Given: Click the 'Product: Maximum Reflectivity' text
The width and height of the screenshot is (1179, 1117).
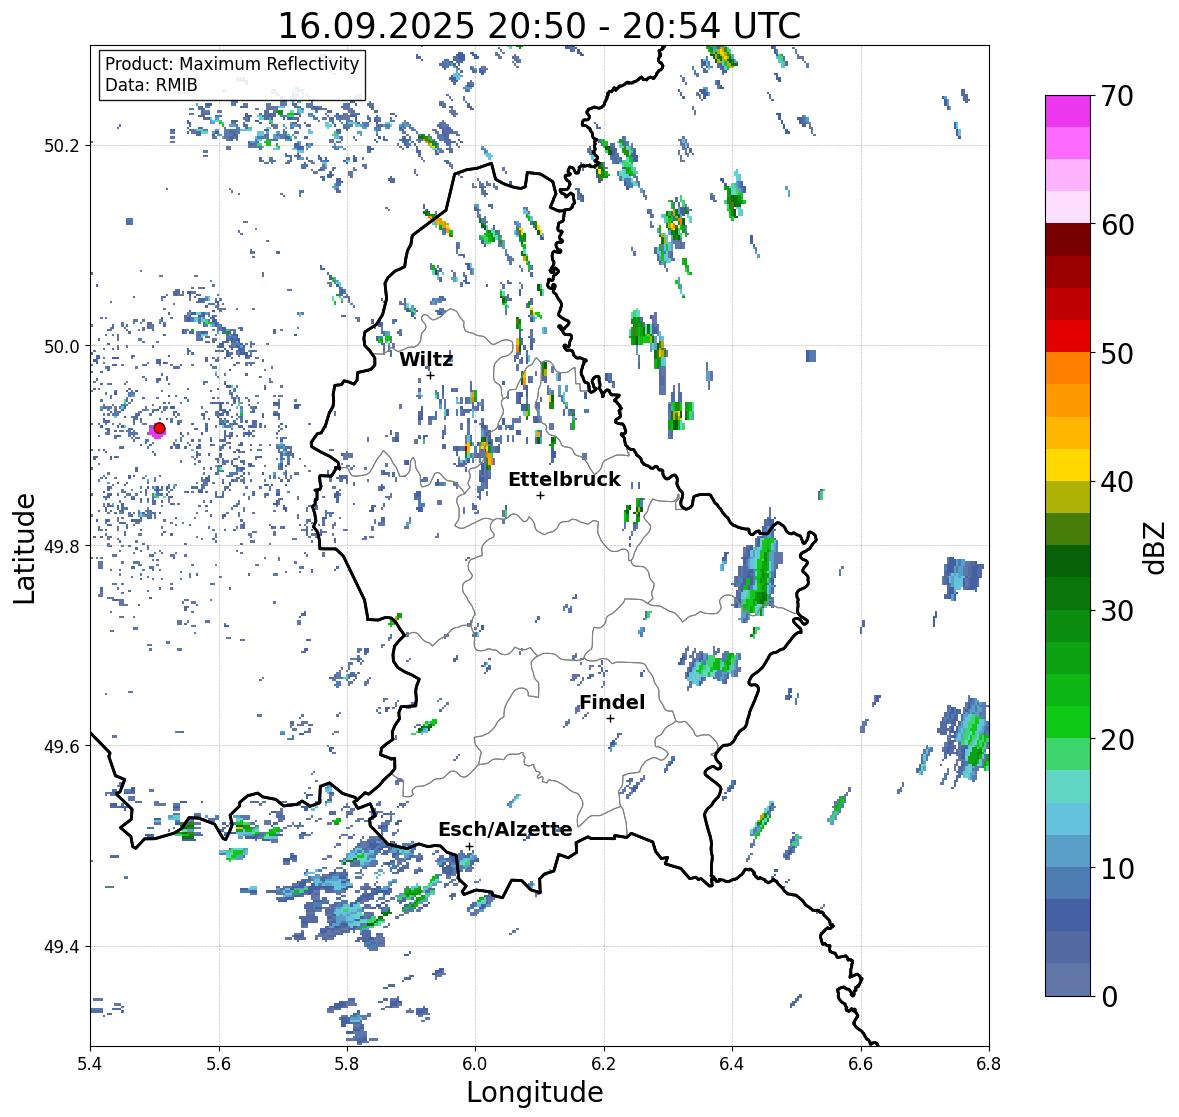Looking at the screenshot, I should point(232,64).
